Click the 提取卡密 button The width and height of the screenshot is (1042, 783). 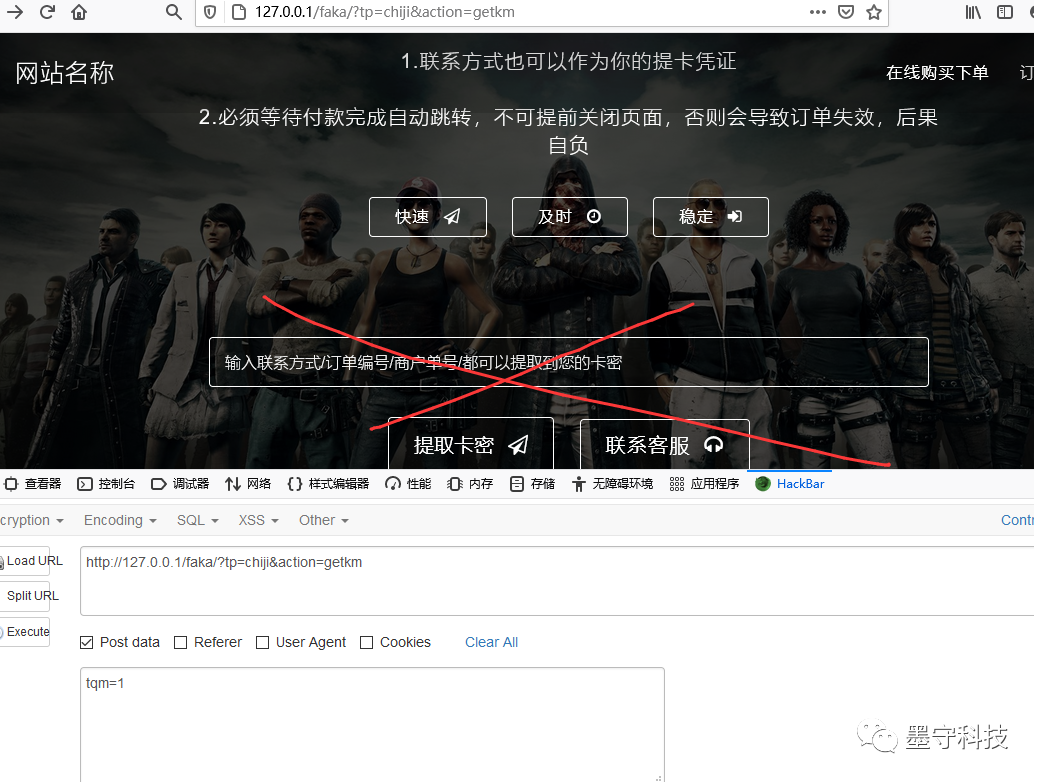pyautogui.click(x=470, y=443)
